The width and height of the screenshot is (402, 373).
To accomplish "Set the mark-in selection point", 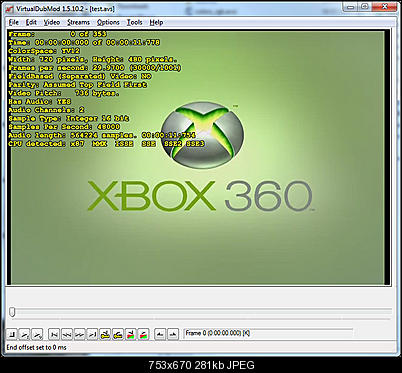I will coord(160,334).
